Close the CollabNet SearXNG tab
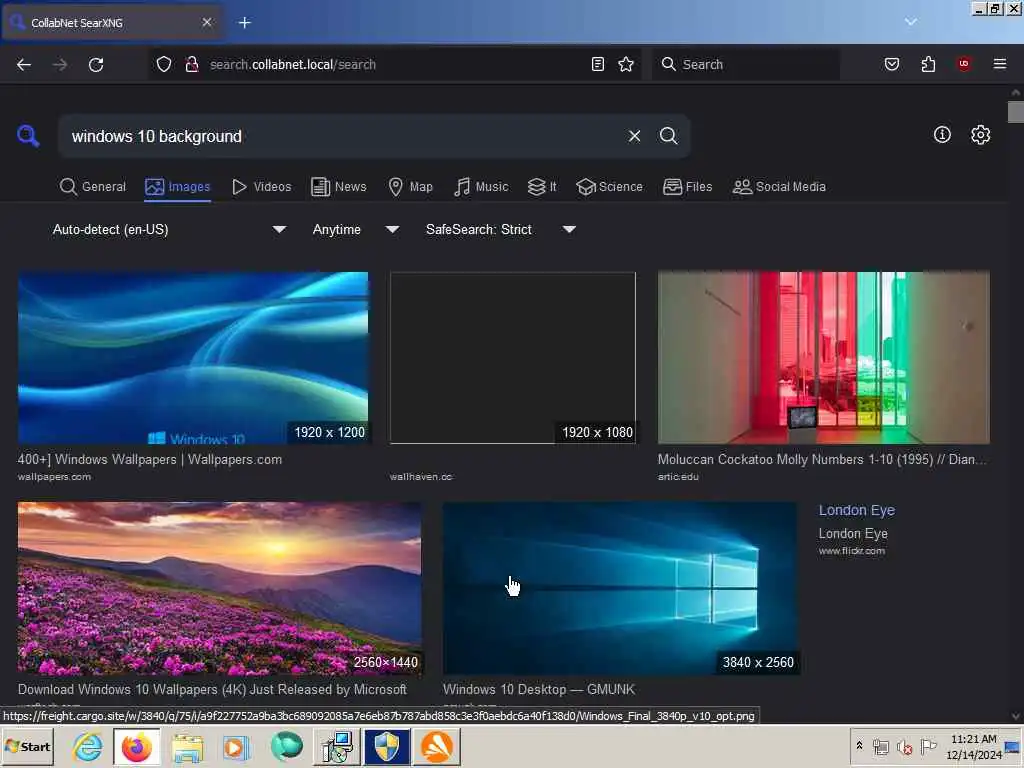This screenshot has height=768, width=1024. [x=207, y=22]
